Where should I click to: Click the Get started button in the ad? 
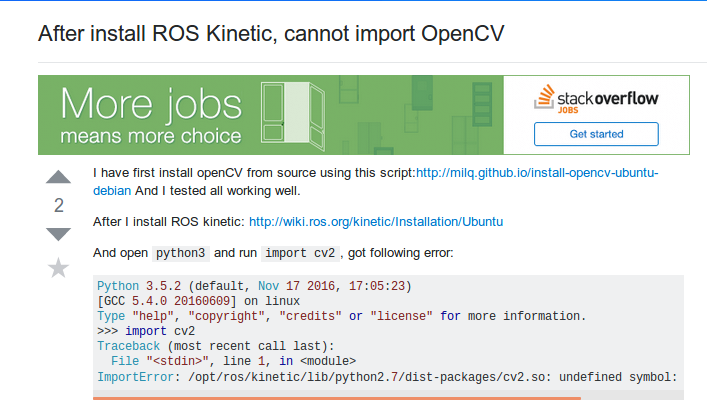point(596,134)
